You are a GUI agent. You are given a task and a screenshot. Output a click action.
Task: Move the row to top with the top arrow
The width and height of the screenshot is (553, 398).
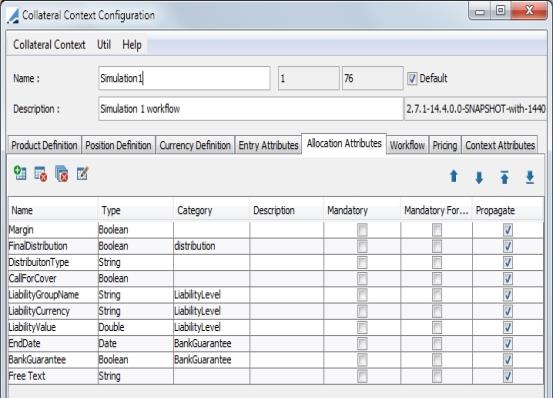pyautogui.click(x=505, y=177)
